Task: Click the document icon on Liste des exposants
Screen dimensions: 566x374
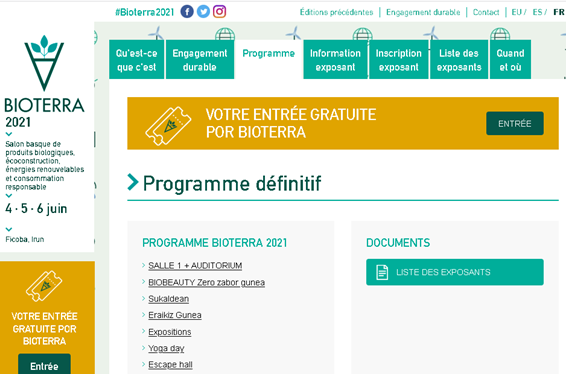Action: pos(382,272)
